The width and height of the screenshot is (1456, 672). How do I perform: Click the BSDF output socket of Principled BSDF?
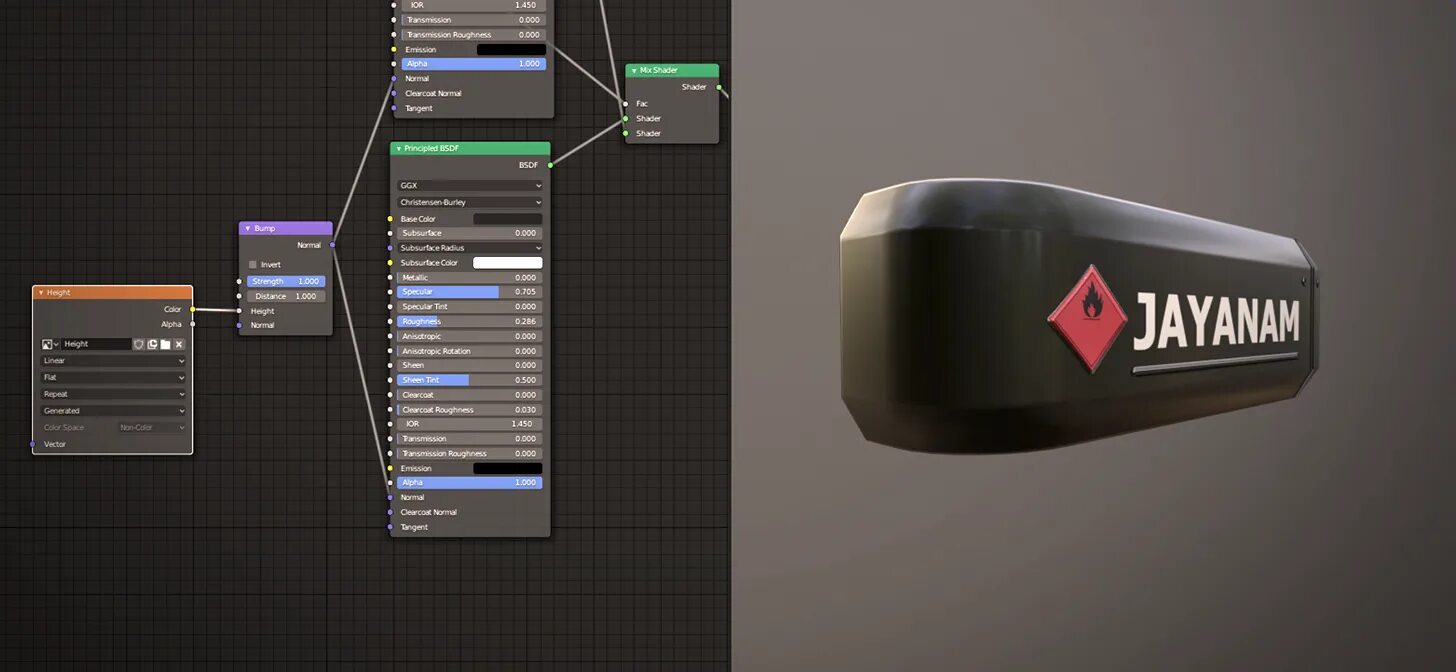click(x=550, y=164)
